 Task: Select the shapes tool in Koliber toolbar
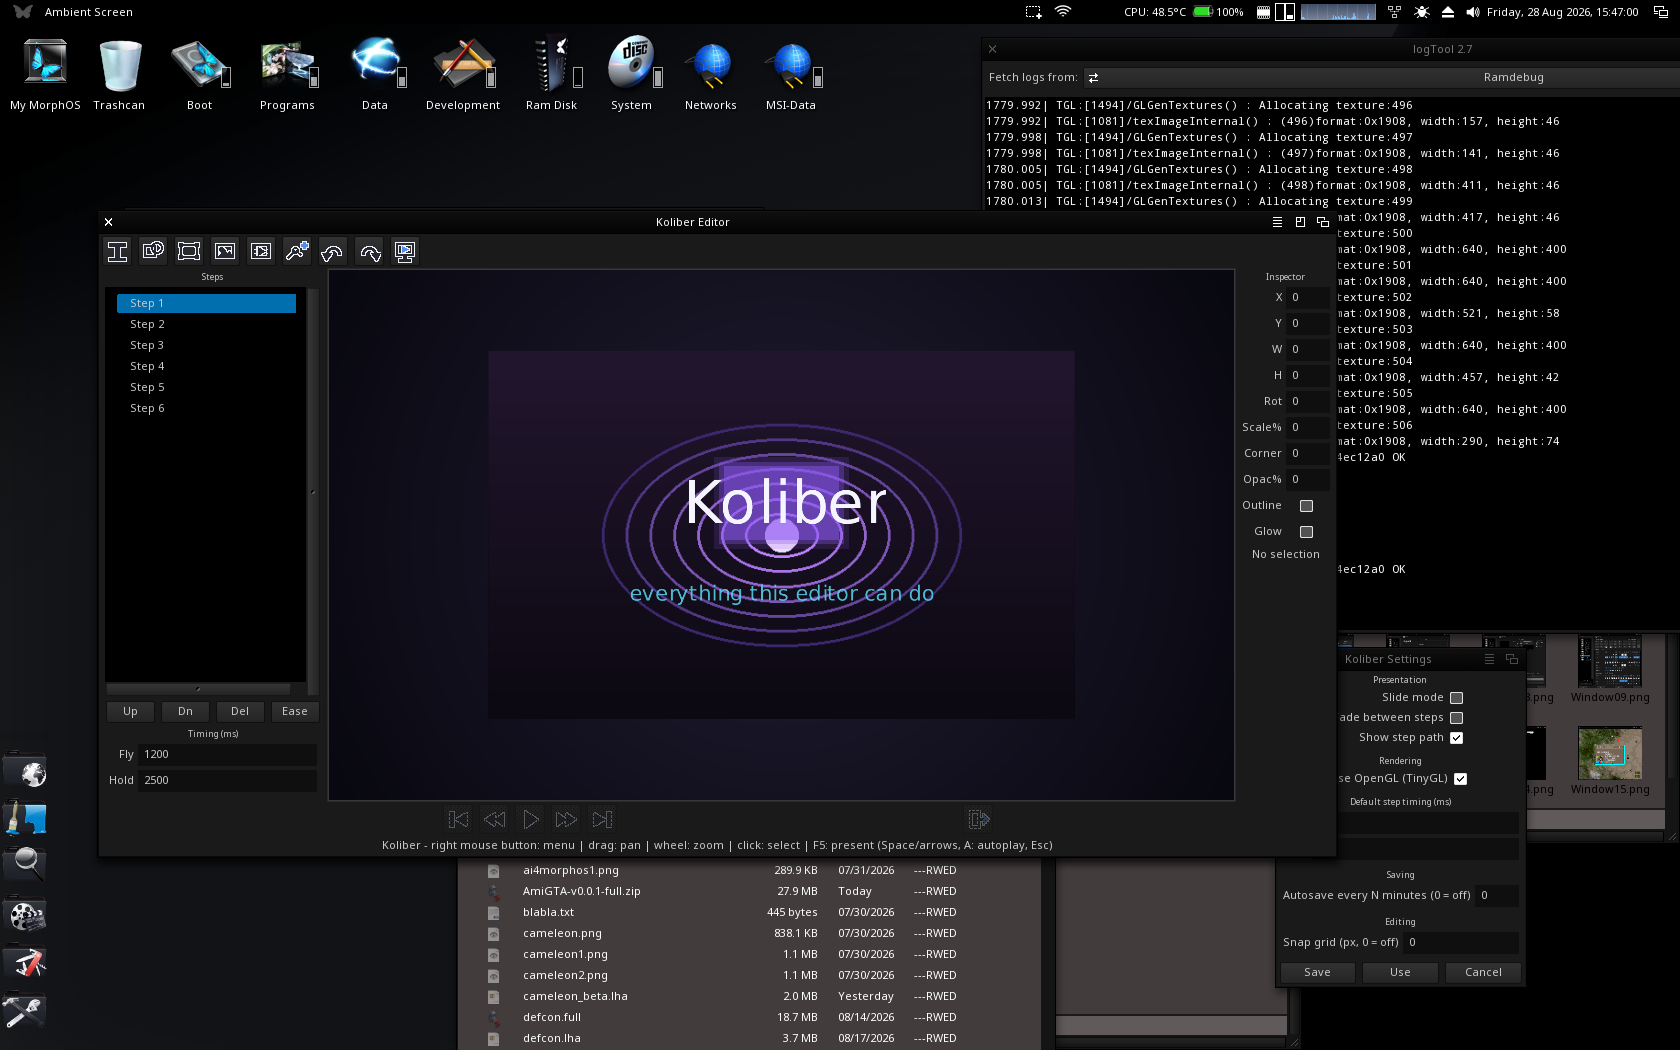coord(153,252)
